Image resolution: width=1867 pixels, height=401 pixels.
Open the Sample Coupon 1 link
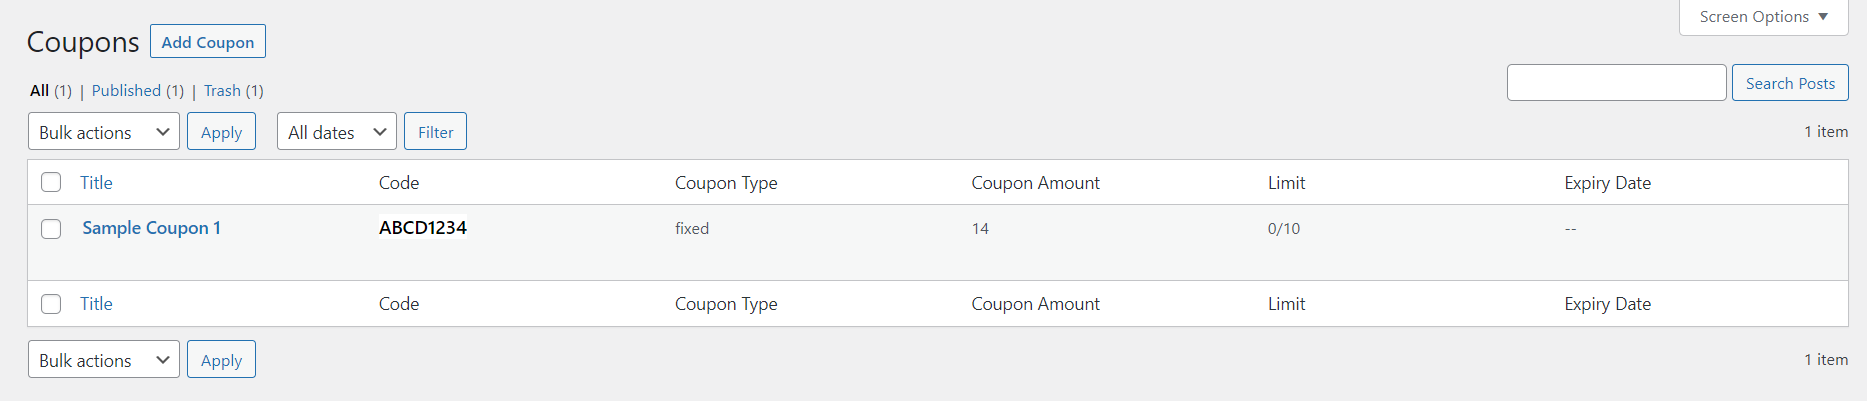pos(151,228)
